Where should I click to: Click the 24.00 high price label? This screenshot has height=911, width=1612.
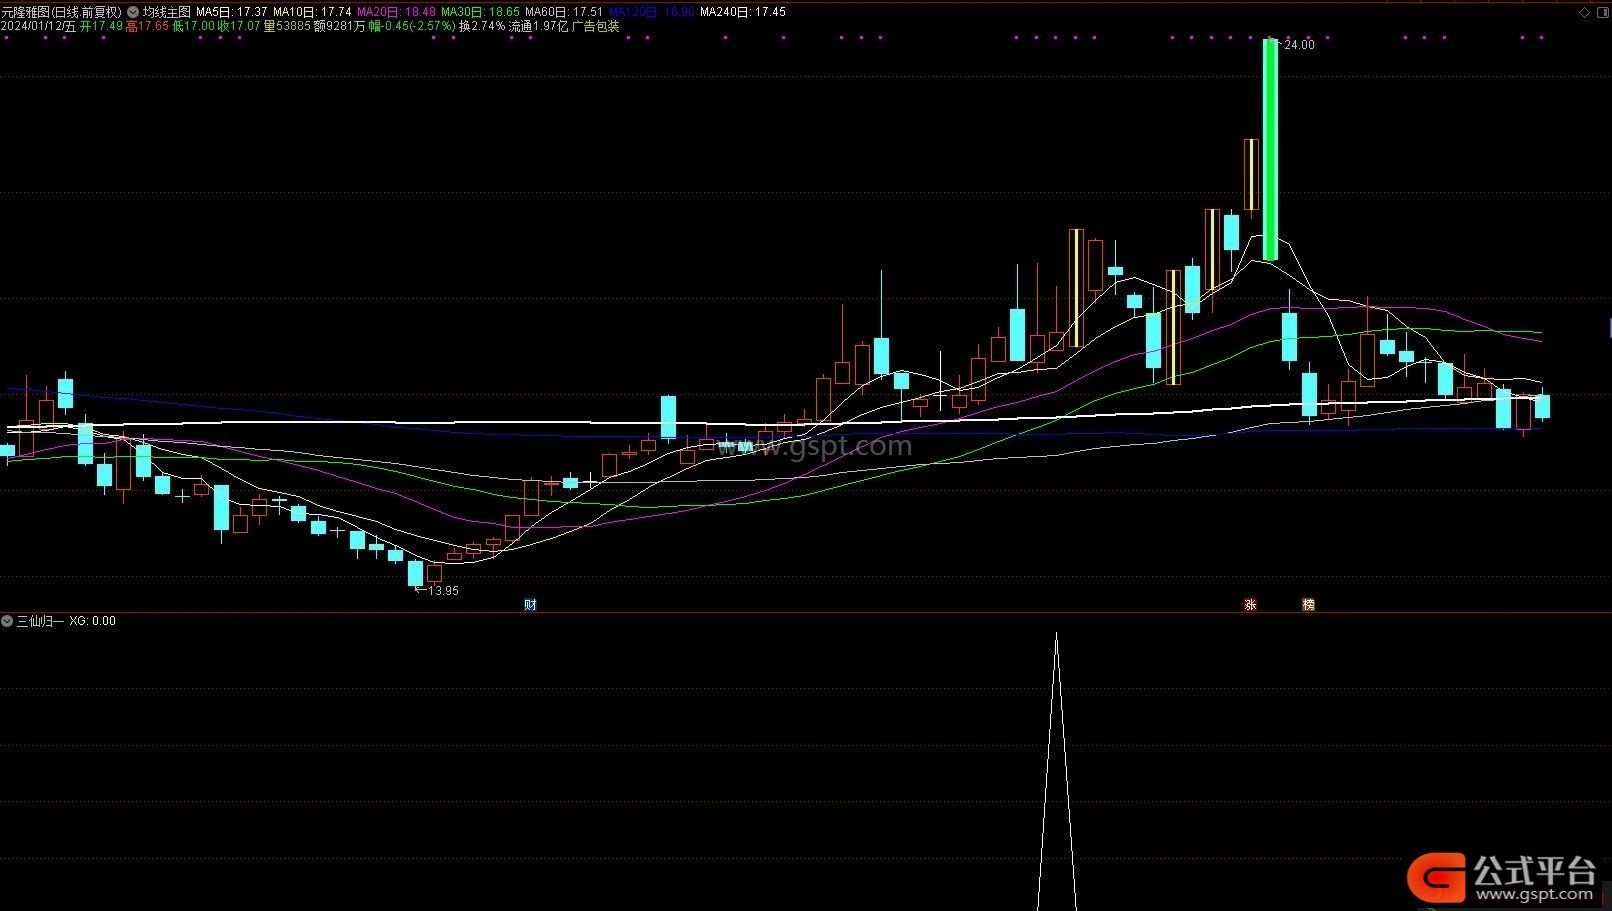coord(1299,45)
